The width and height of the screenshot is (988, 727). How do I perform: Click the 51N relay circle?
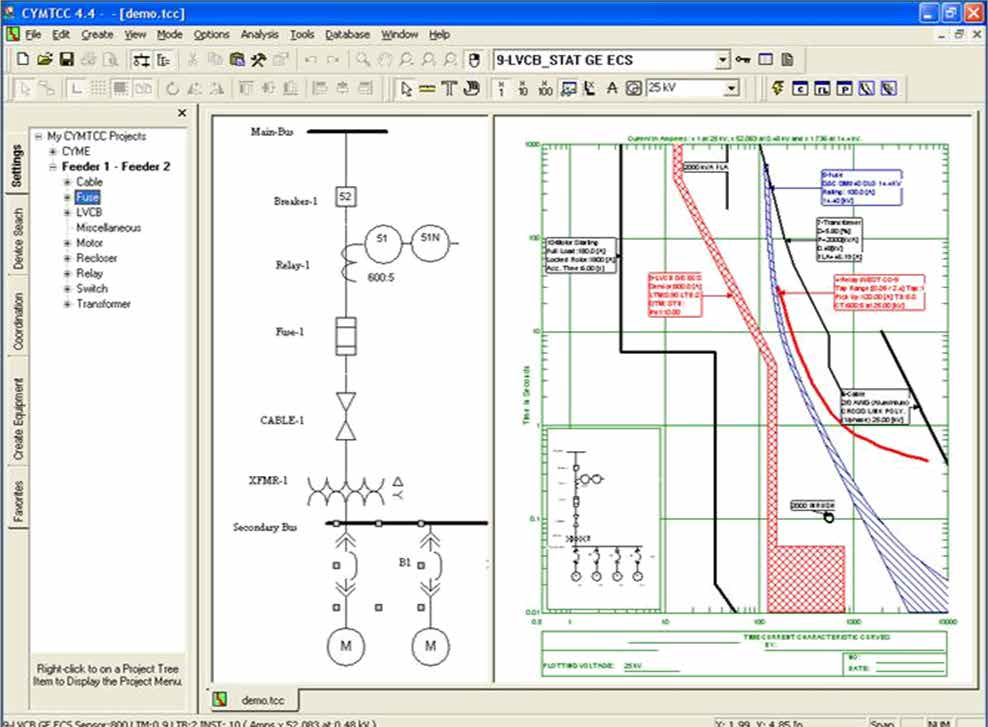[x=430, y=242]
